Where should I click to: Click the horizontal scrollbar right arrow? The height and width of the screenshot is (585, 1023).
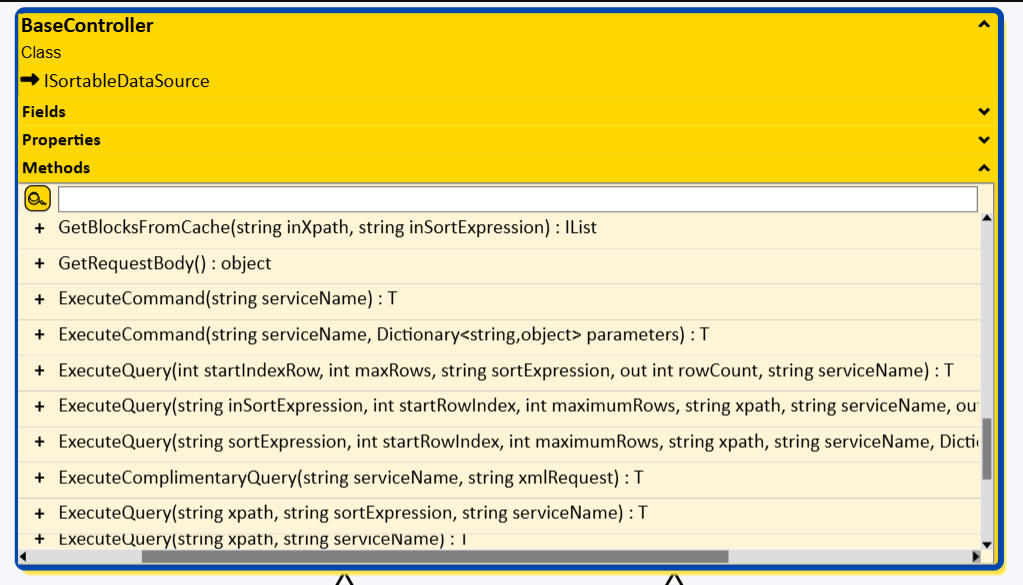click(976, 557)
